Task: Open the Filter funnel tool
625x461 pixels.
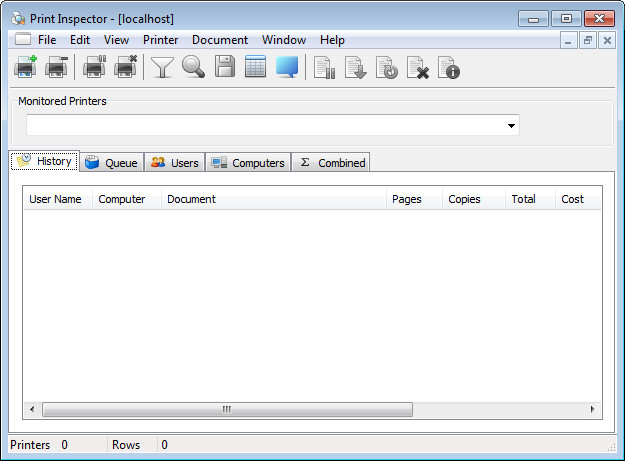Action: 162,67
